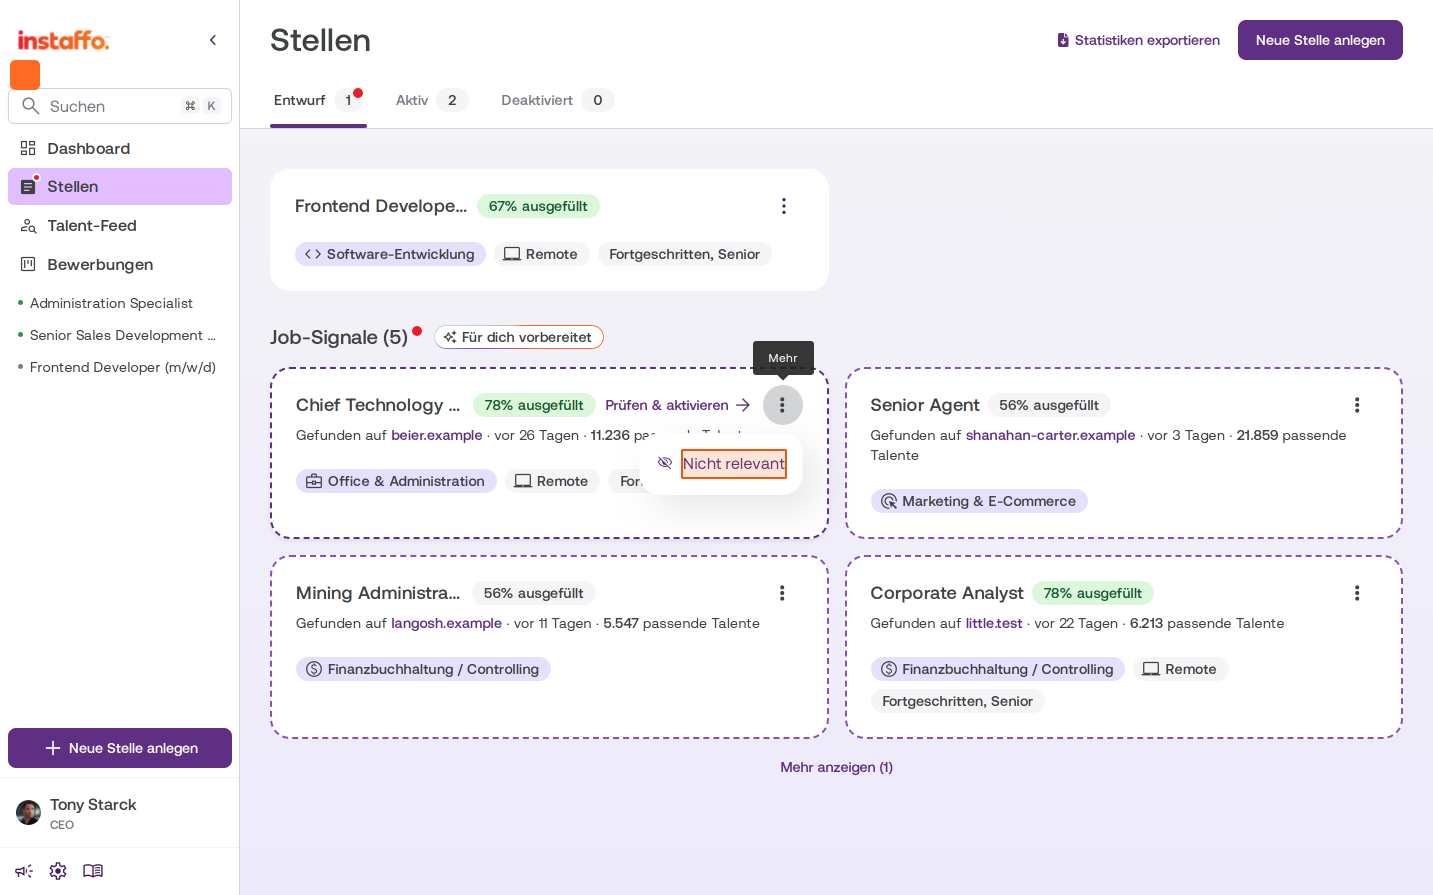
Task: Click Mehr anzeigen (1) link
Action: click(837, 767)
